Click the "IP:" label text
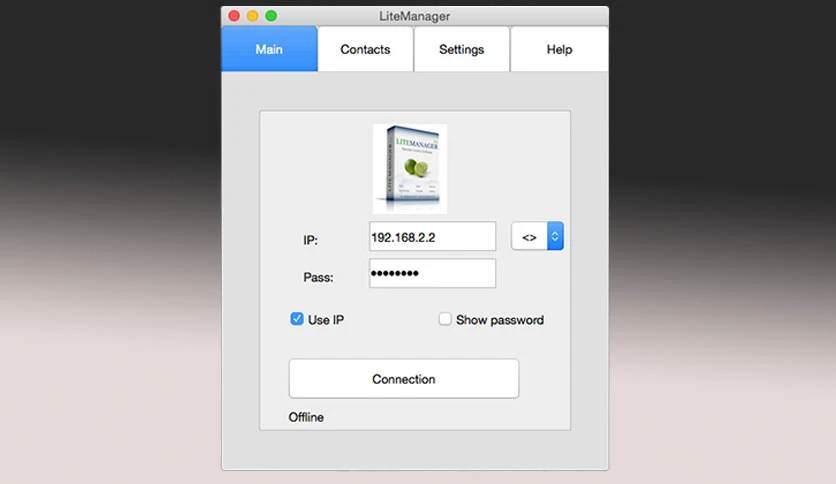The width and height of the screenshot is (836, 484). point(310,240)
